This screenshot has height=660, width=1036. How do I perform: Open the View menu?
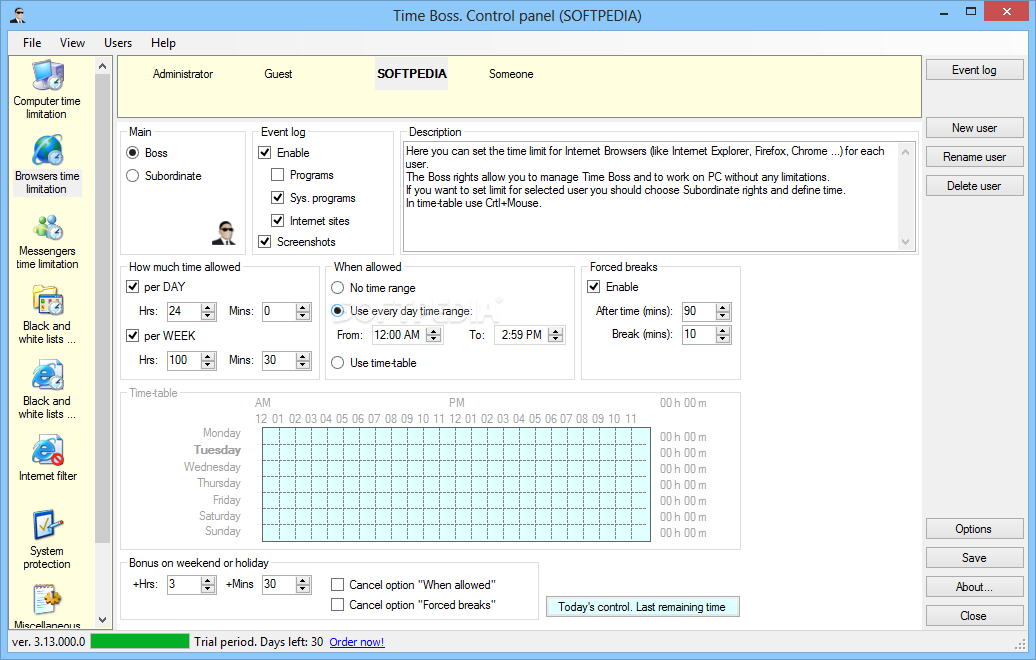point(72,43)
